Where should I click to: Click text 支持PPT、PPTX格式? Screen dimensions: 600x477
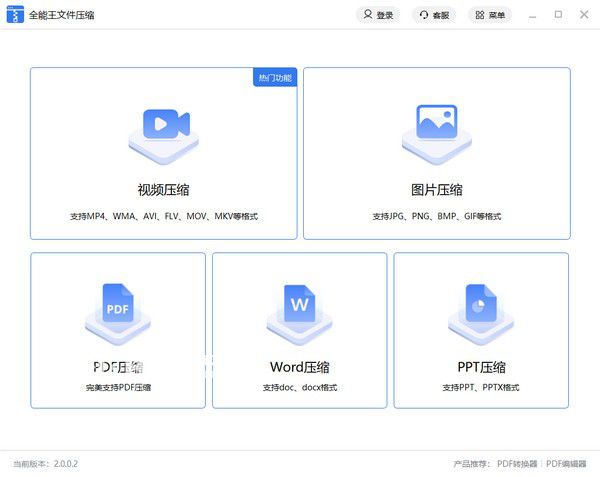click(481, 387)
